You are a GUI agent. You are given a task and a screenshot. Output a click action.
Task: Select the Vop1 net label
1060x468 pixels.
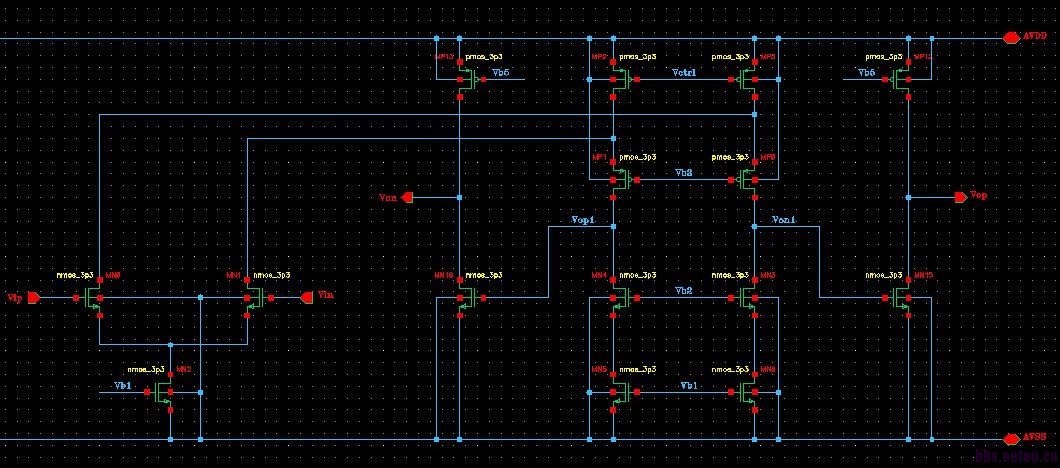coord(583,220)
